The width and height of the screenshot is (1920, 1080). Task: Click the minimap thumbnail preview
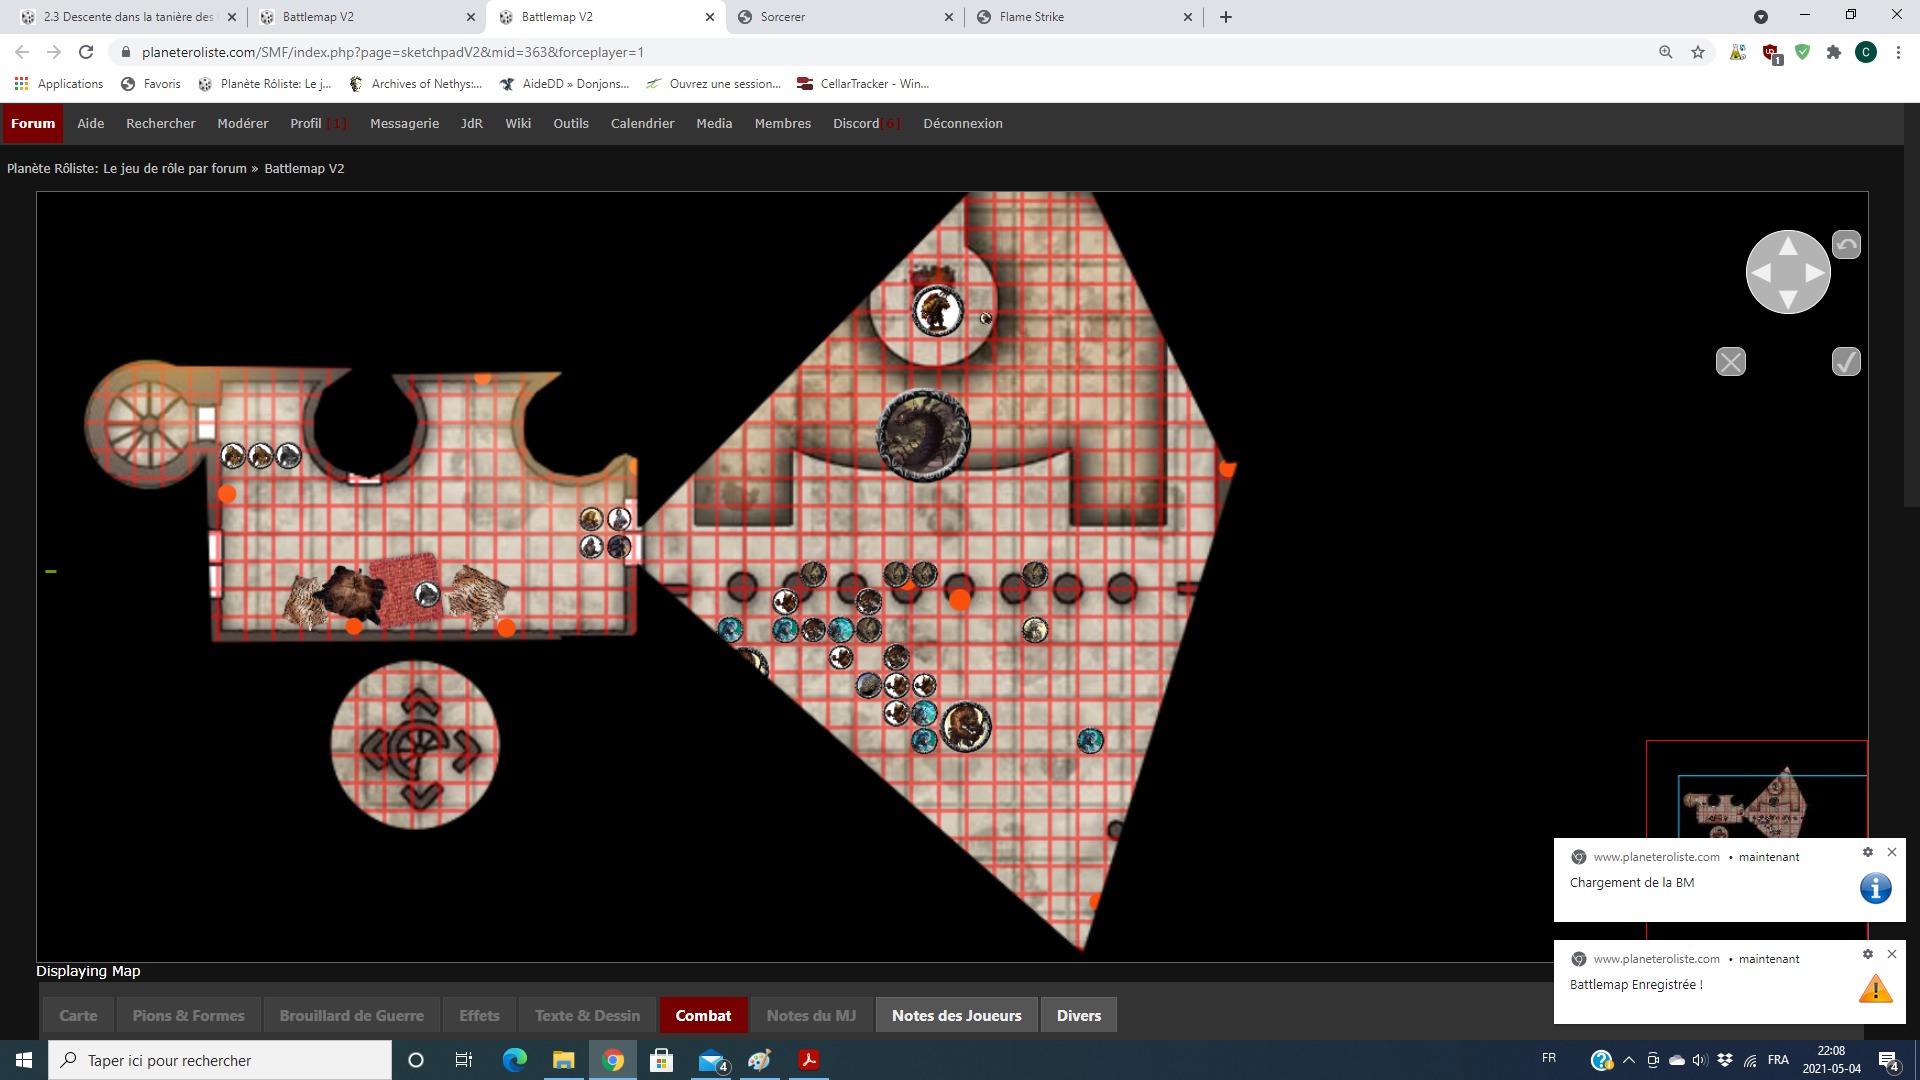point(1755,802)
